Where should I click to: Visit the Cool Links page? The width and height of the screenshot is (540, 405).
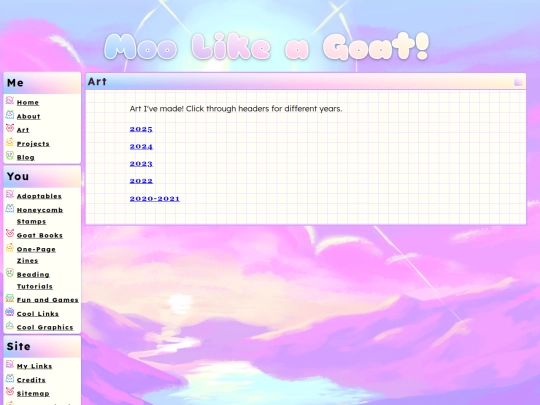tap(38, 314)
